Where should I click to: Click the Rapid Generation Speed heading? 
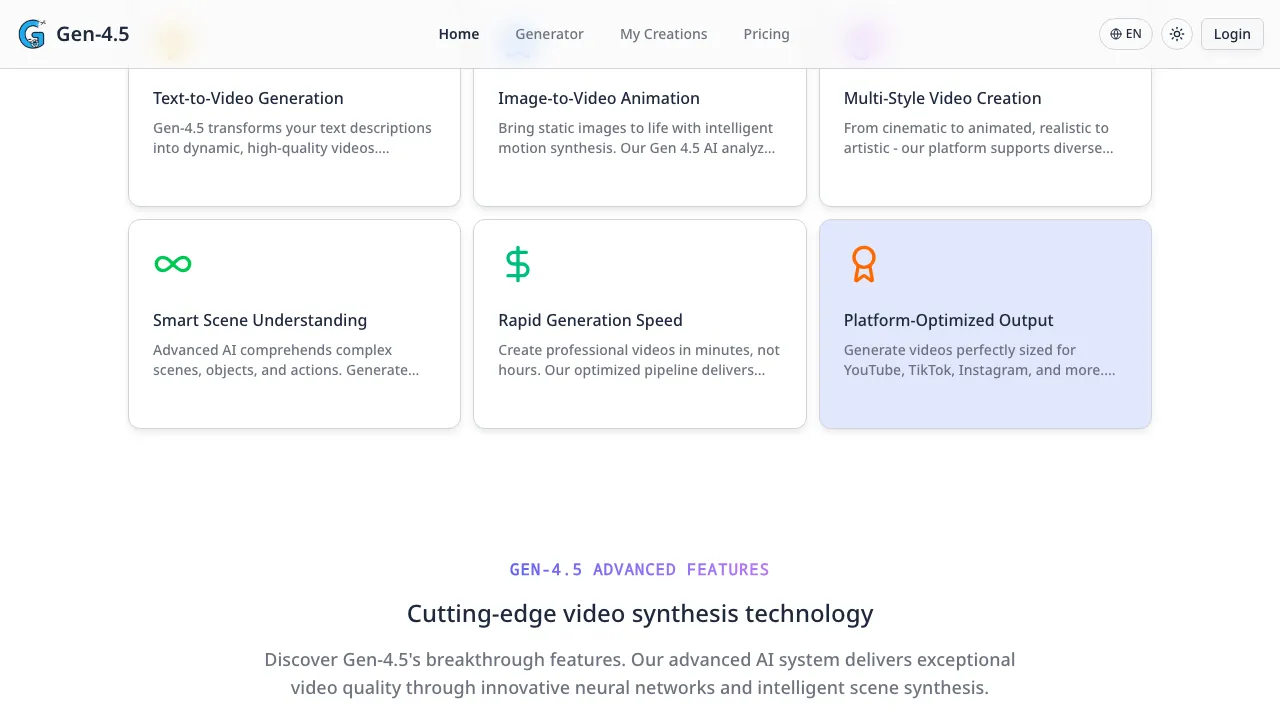(590, 320)
